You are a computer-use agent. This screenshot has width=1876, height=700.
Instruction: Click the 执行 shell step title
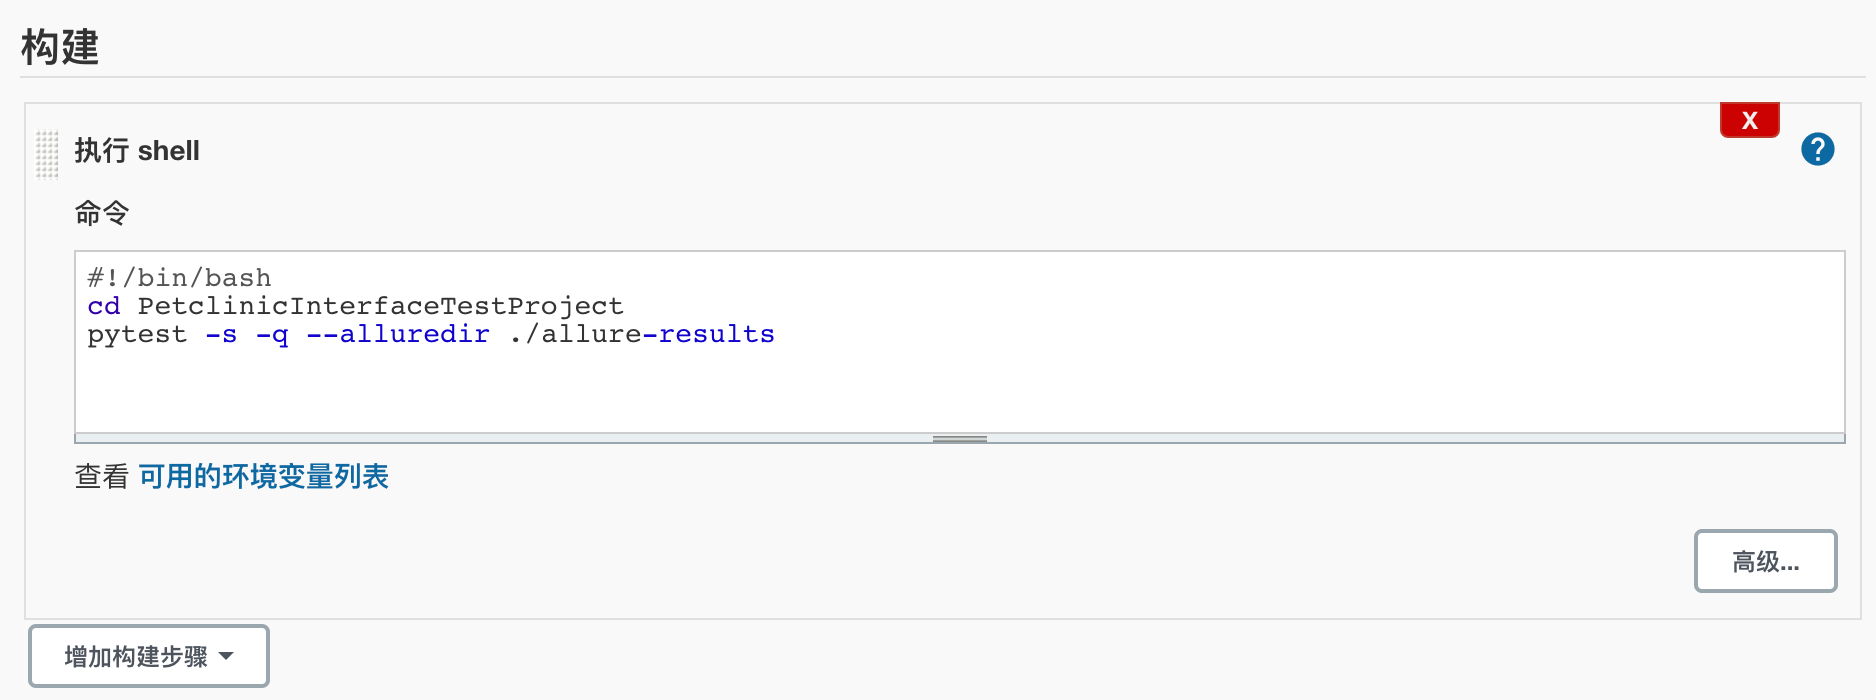pos(137,151)
